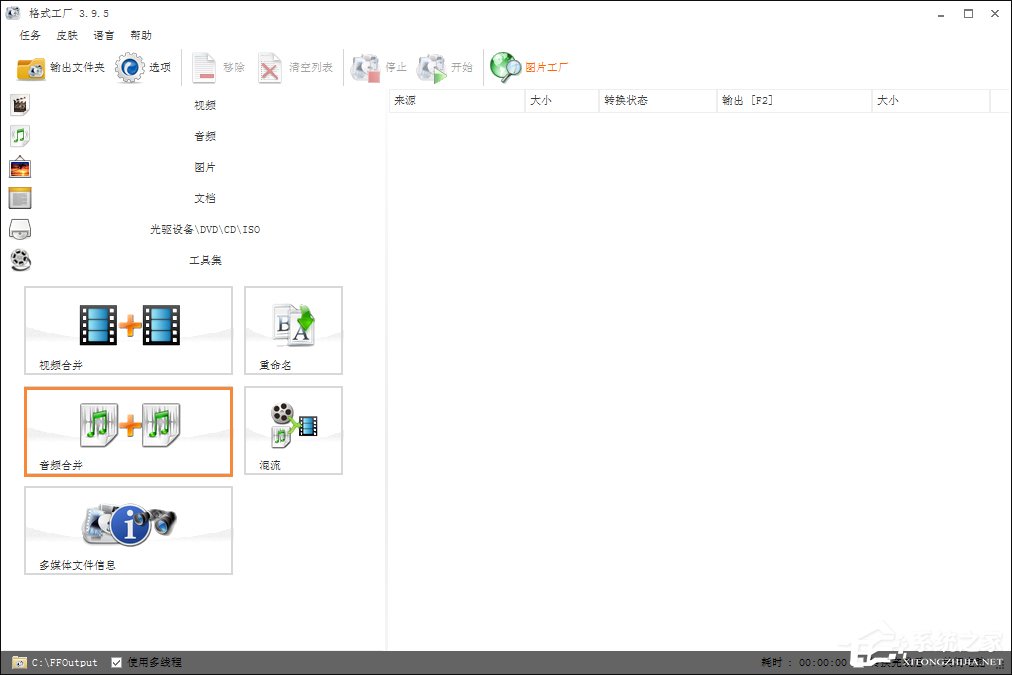This screenshot has height=675, width=1012.
Task: Open the 皮肤 skin menu
Action: 67,35
